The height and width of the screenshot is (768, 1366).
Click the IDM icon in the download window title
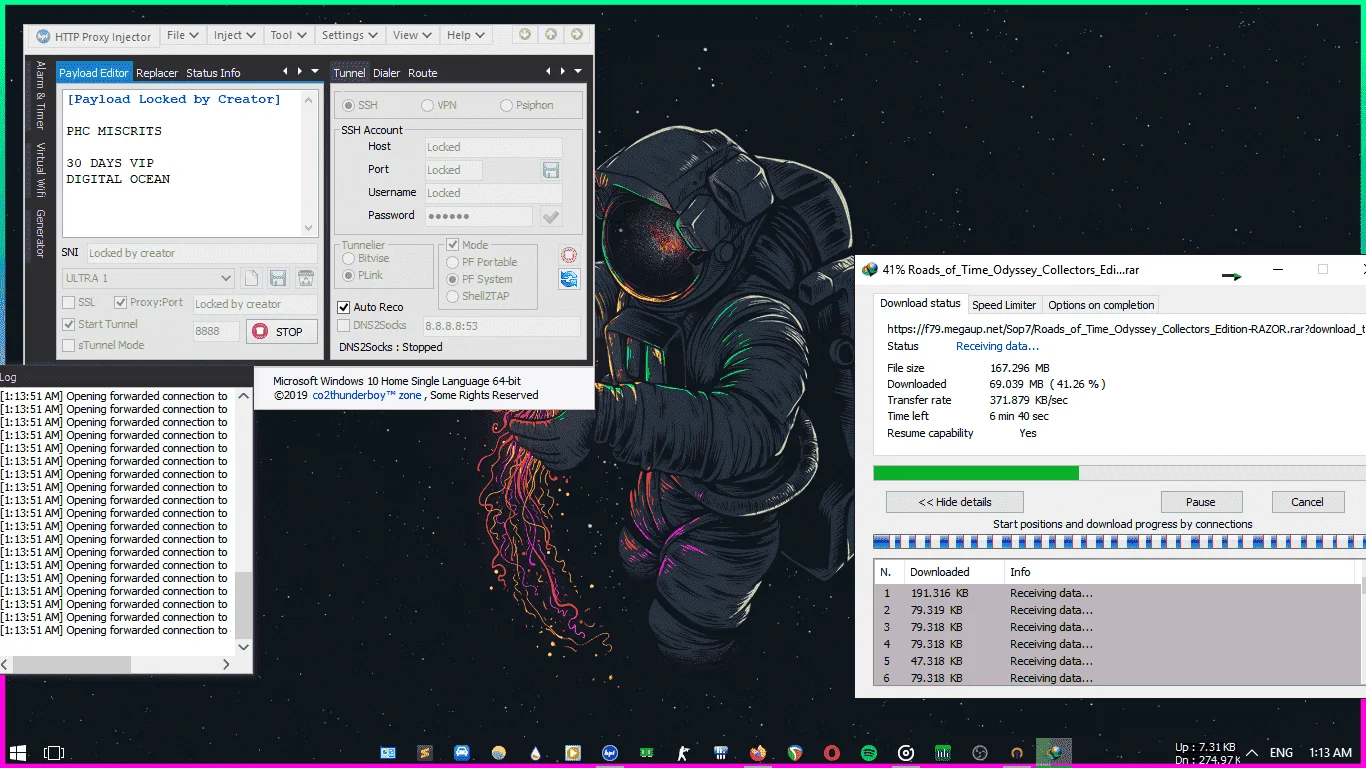tap(870, 270)
